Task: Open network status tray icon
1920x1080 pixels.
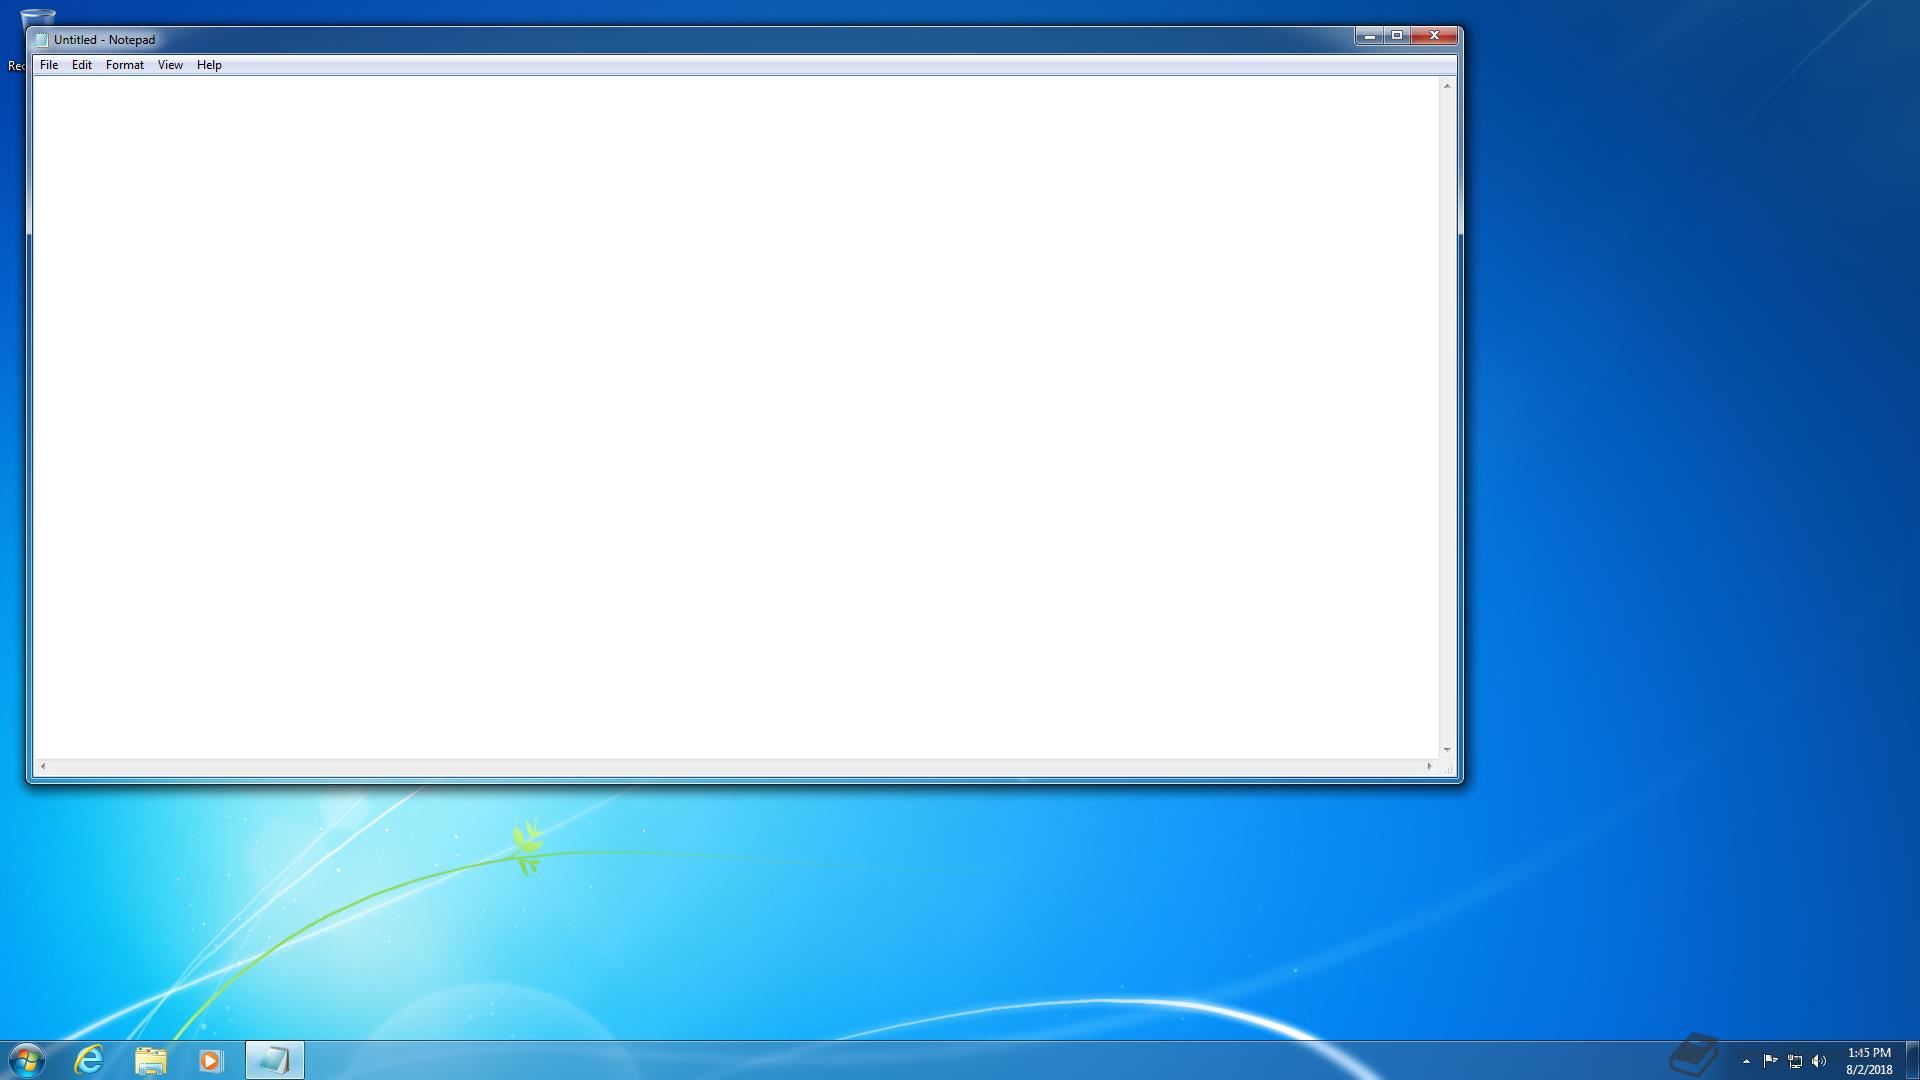Action: pos(1795,1061)
